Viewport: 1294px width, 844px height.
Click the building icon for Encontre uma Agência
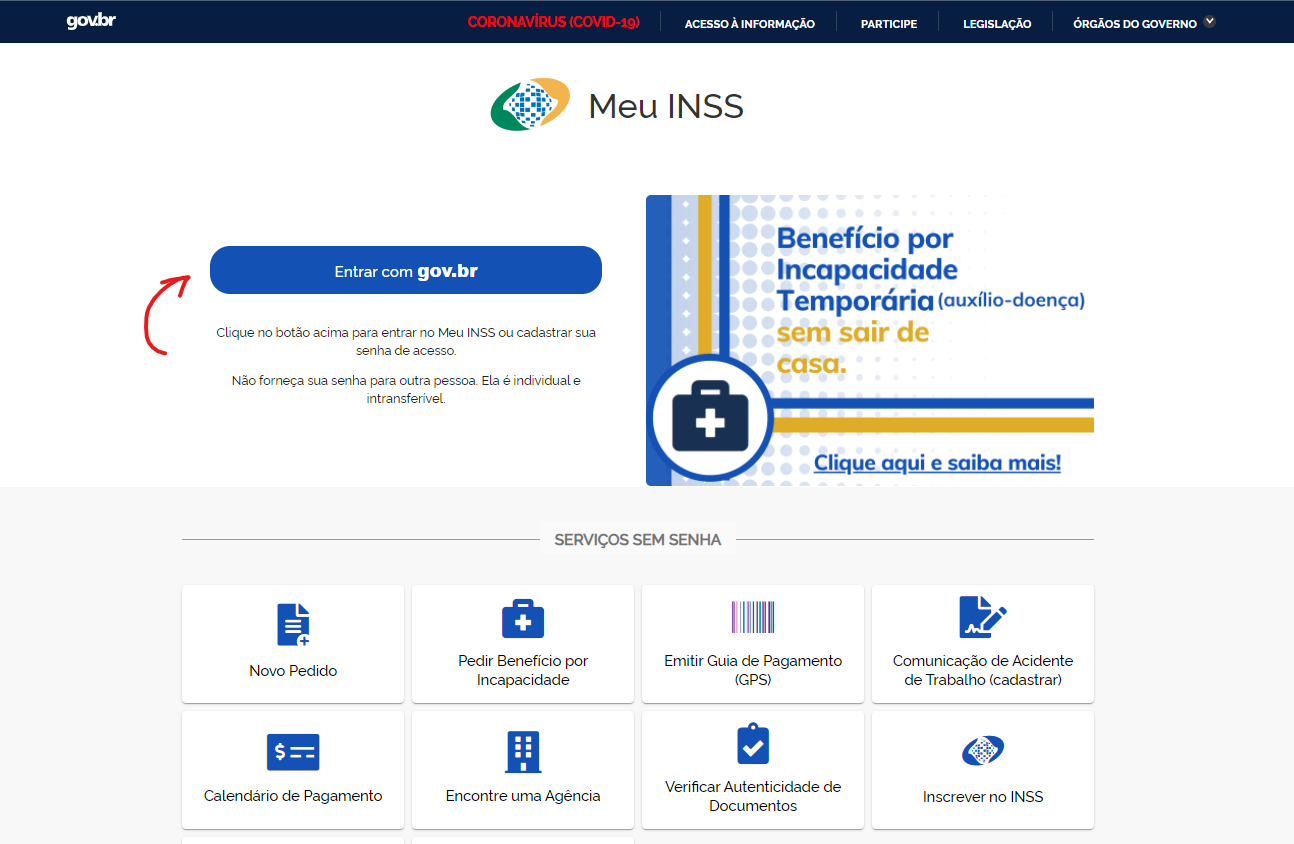pyautogui.click(x=523, y=752)
